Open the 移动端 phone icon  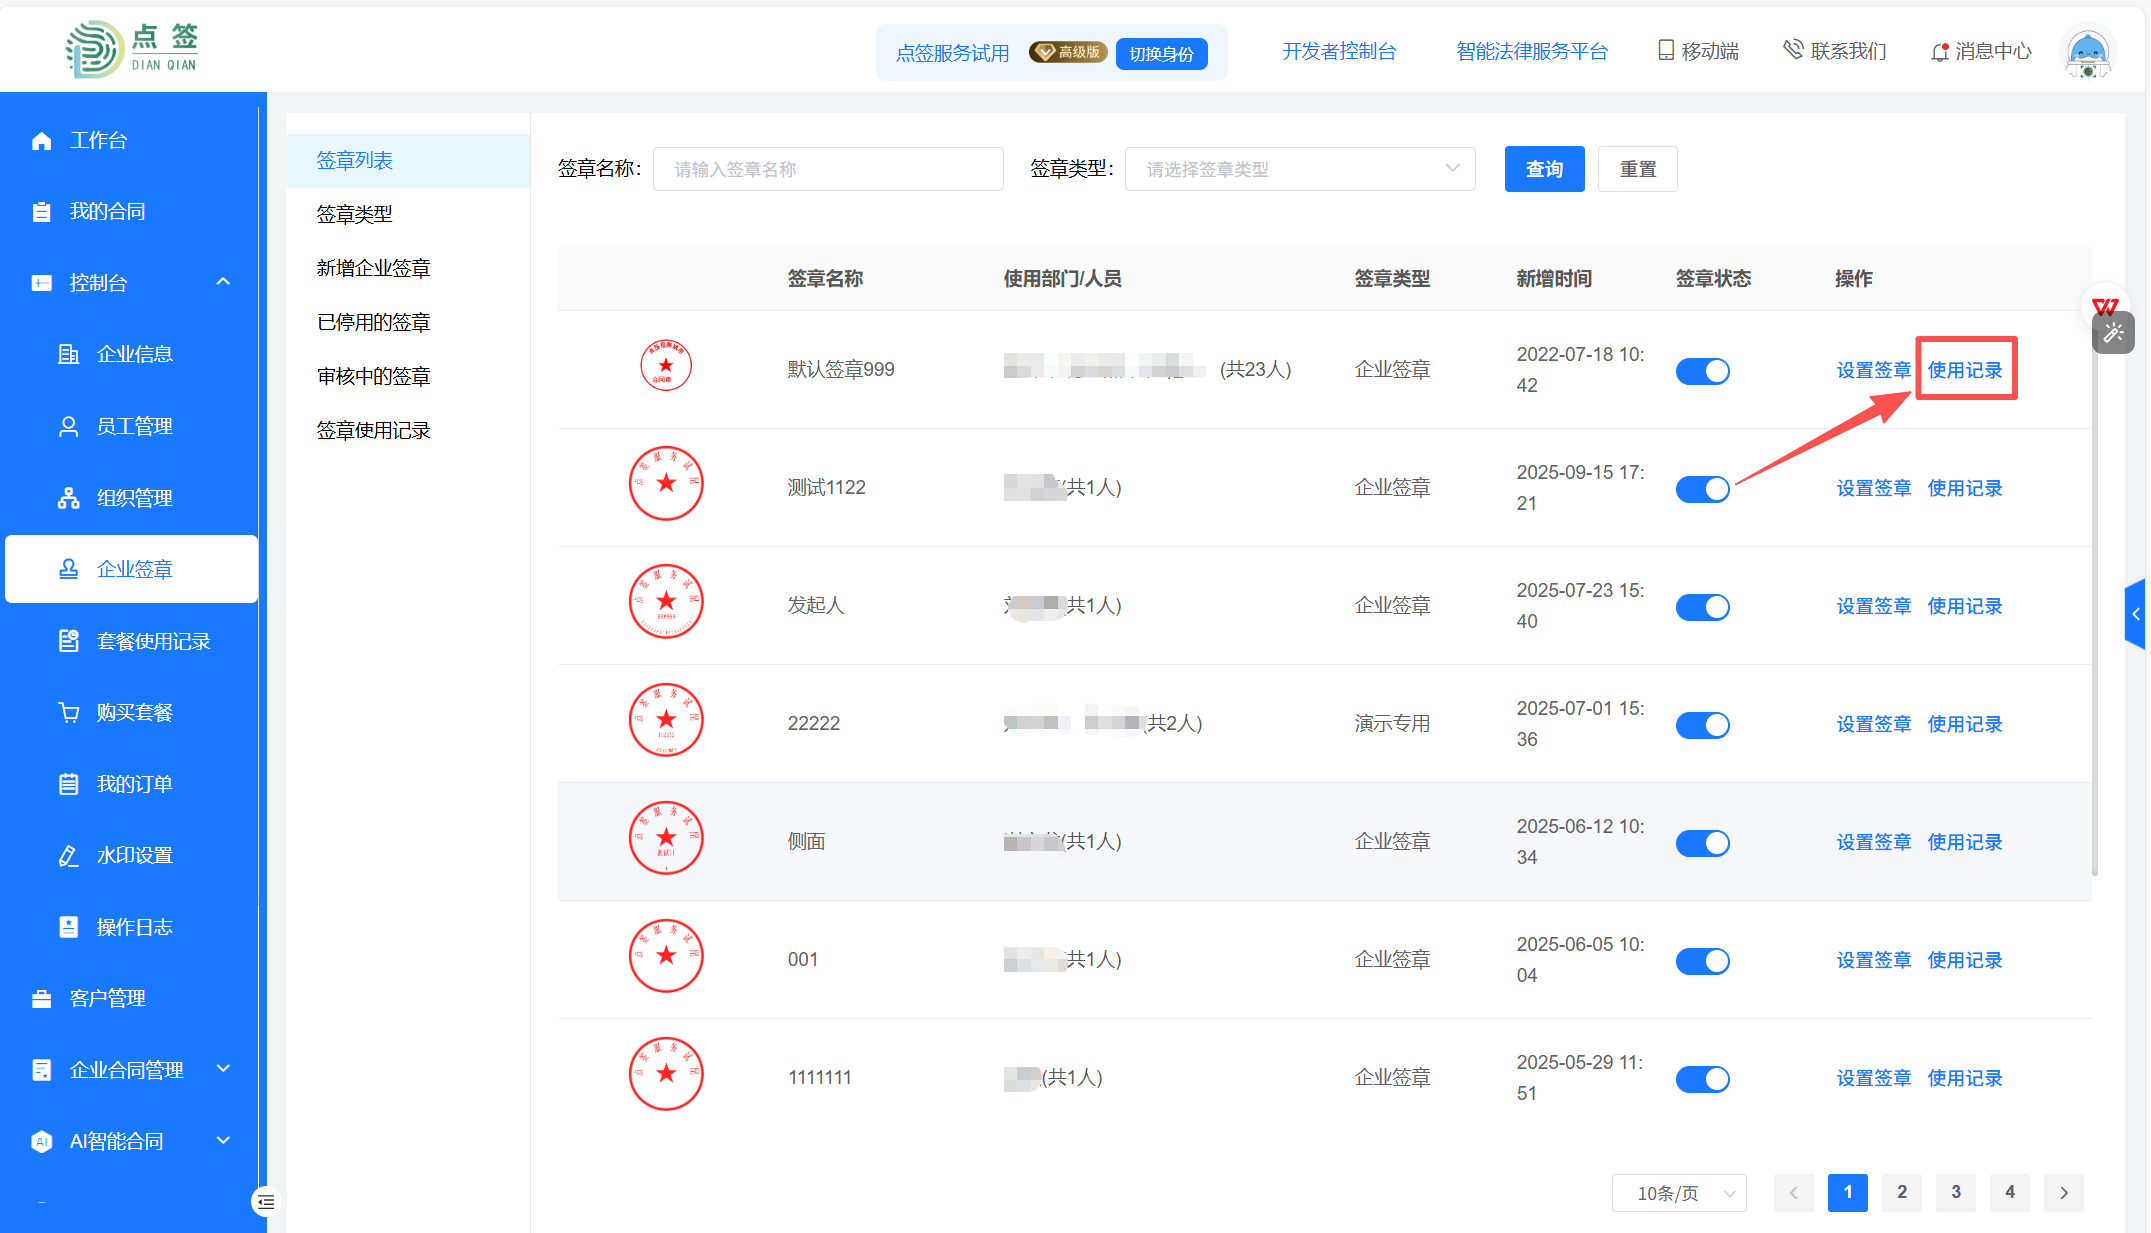(1665, 50)
